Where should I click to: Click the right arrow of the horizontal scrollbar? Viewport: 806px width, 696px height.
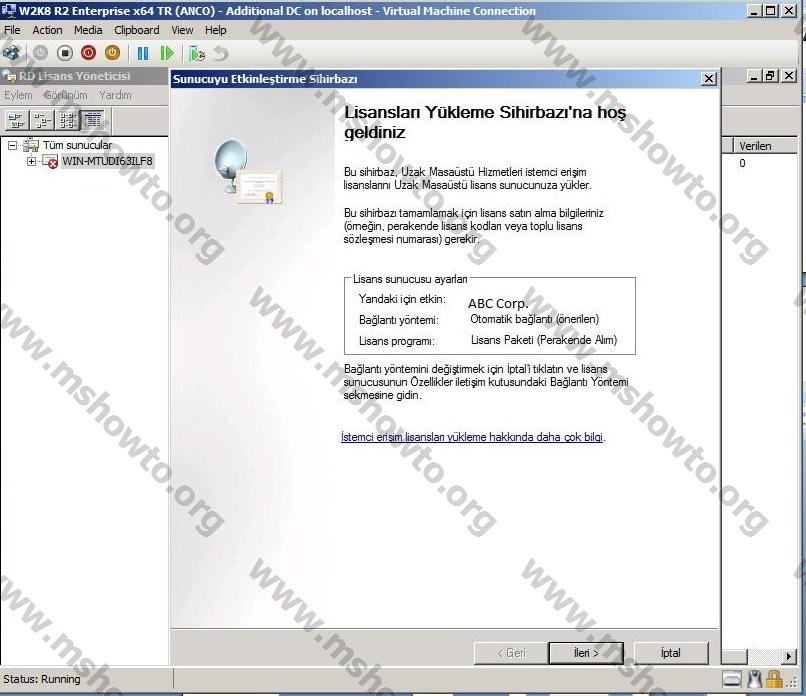coord(789,656)
